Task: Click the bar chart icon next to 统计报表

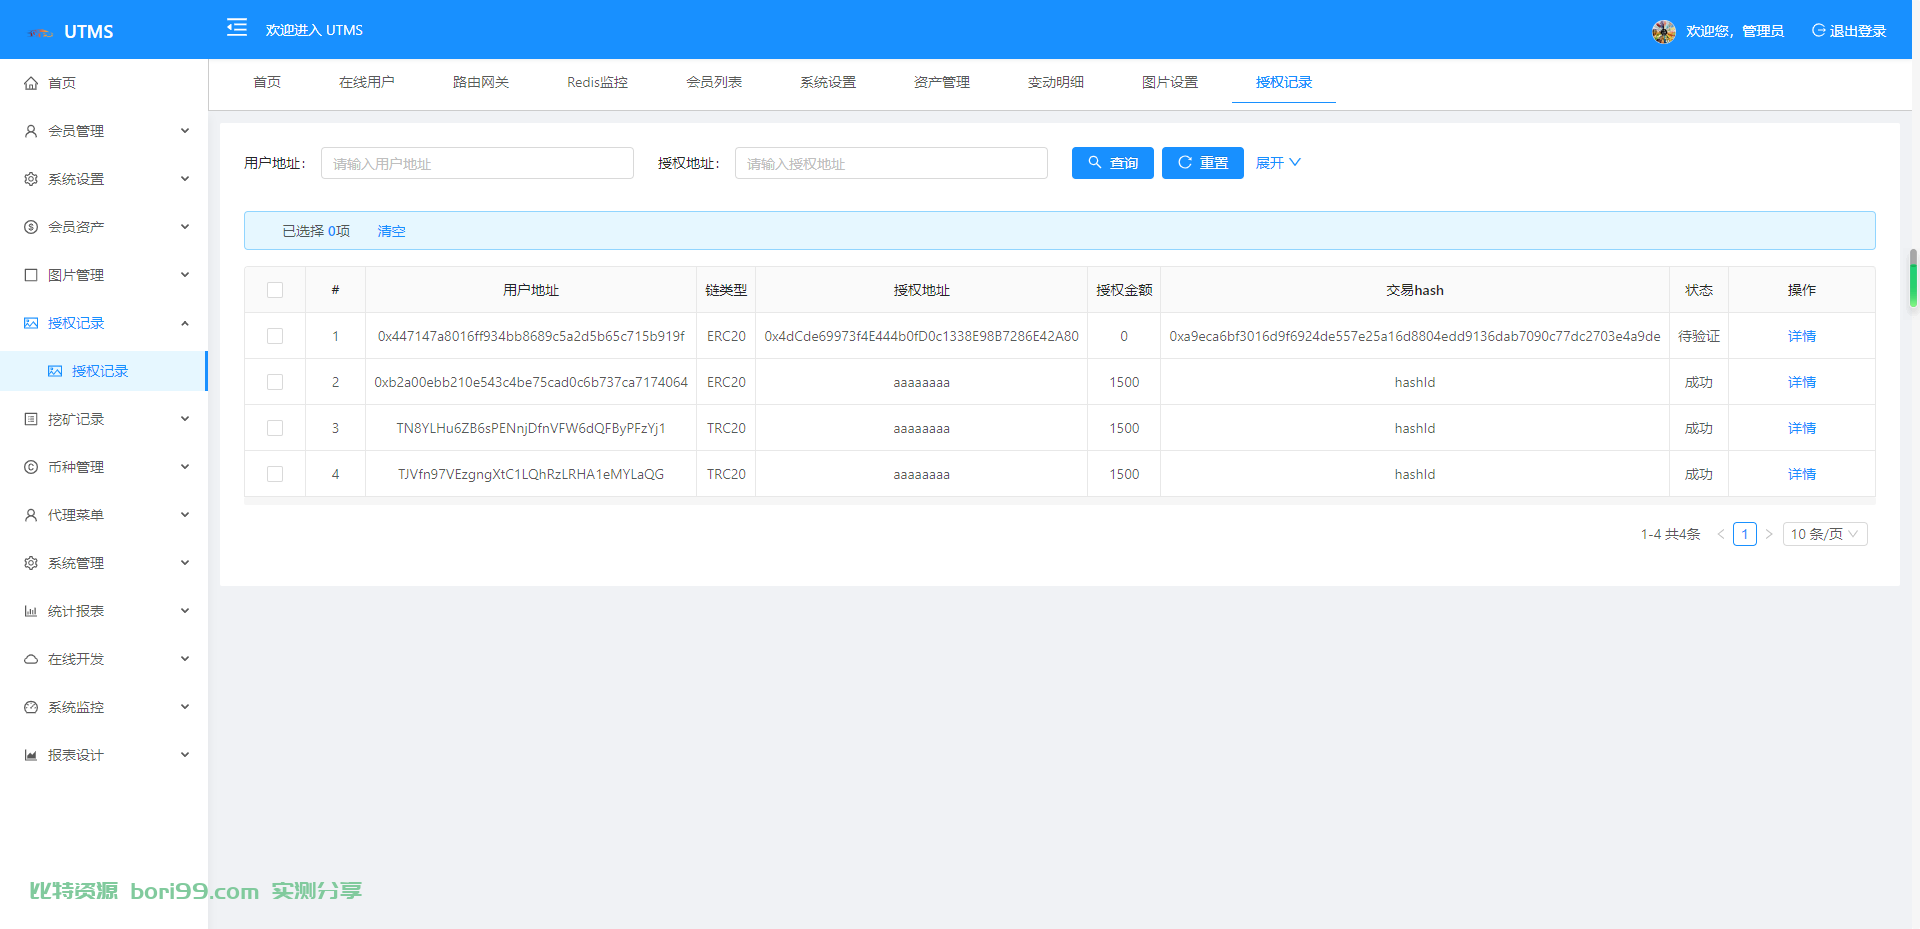Action: [x=31, y=611]
